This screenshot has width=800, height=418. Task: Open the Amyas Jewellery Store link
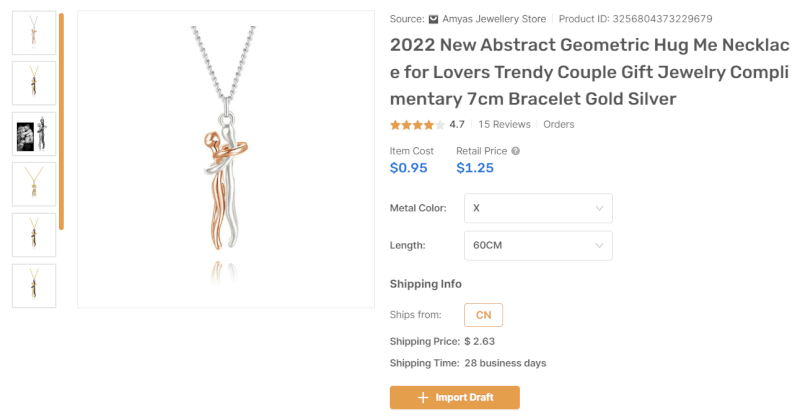494,19
